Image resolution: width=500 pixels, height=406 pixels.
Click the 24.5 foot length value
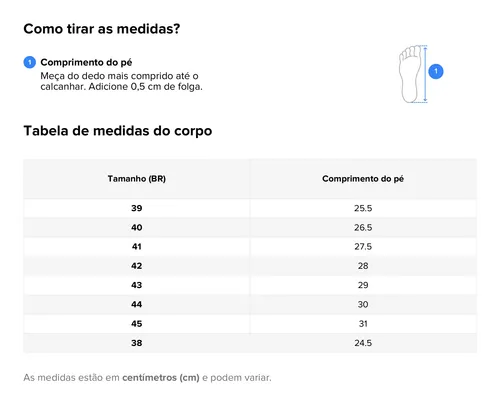(363, 343)
